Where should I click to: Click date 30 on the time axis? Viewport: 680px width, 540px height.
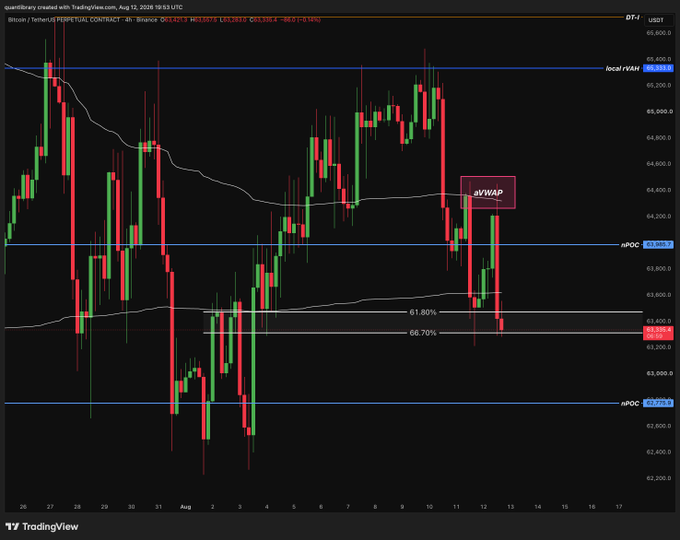coord(131,507)
